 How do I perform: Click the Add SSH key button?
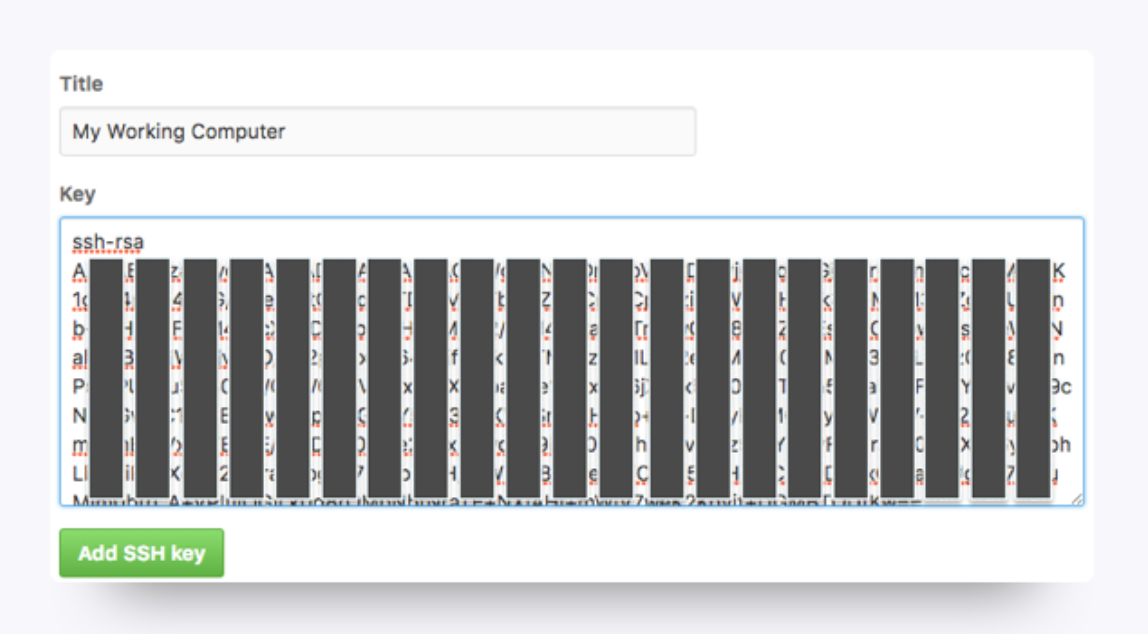(141, 553)
